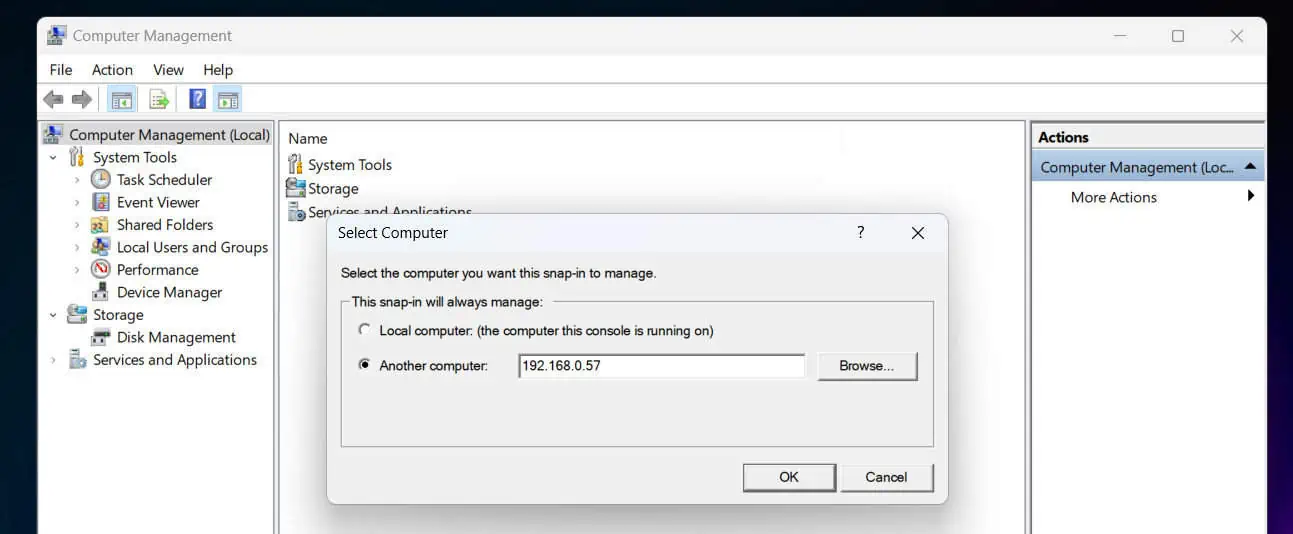Select System Tools label in tree
The height and width of the screenshot is (534, 1293).
[x=134, y=157]
